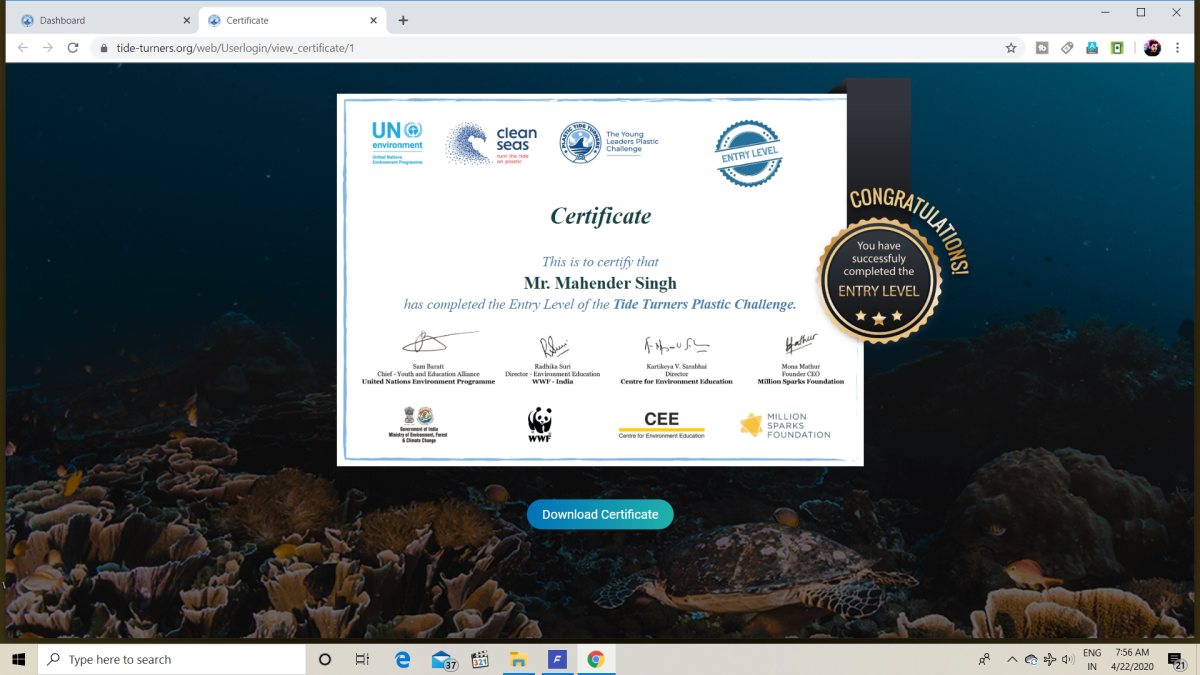The height and width of the screenshot is (675, 1200).
Task: Click the WWF panda logo
Action: pos(540,425)
